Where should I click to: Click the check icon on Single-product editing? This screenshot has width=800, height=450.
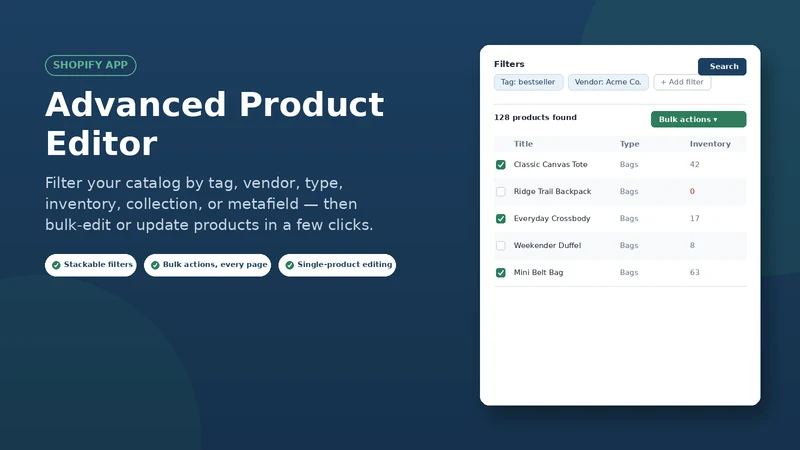(x=290, y=265)
